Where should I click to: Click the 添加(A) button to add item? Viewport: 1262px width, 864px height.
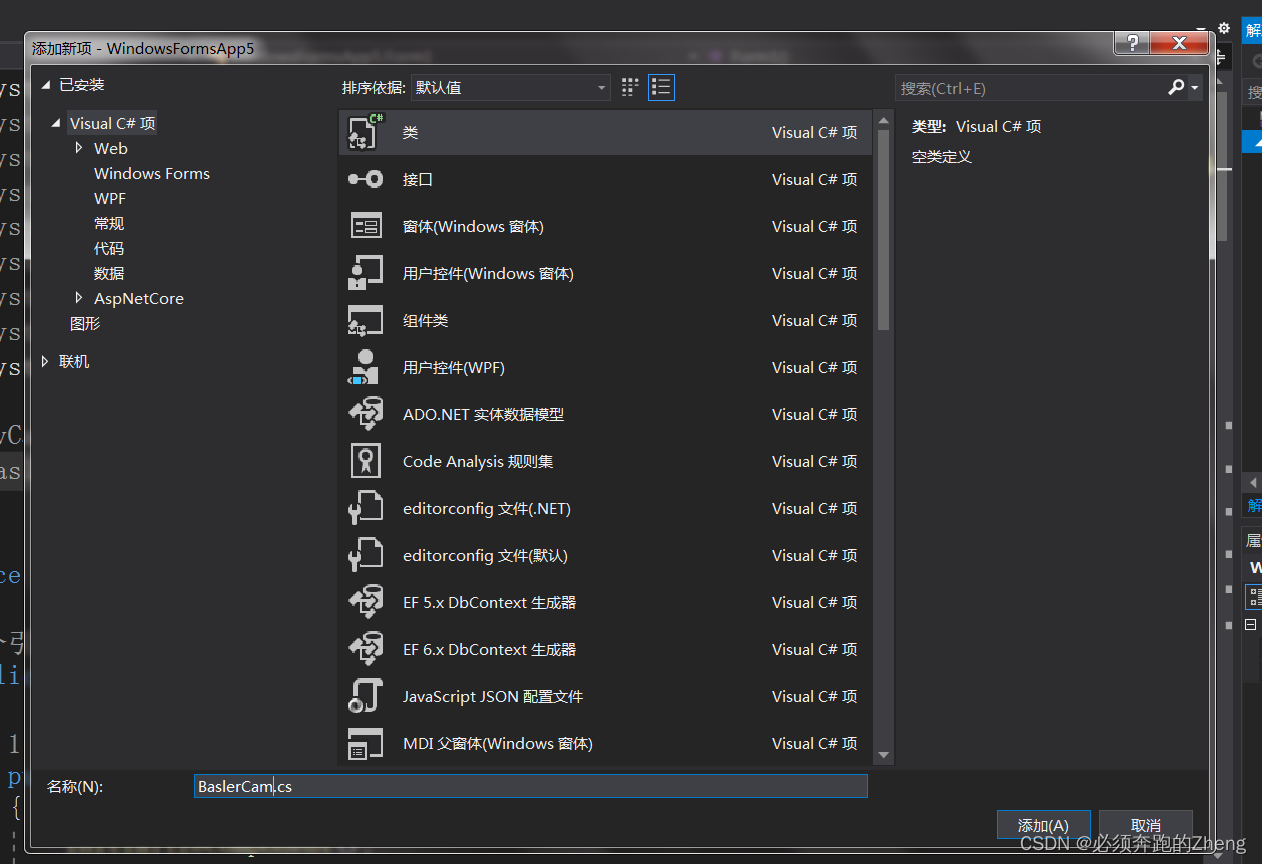click(x=1043, y=824)
